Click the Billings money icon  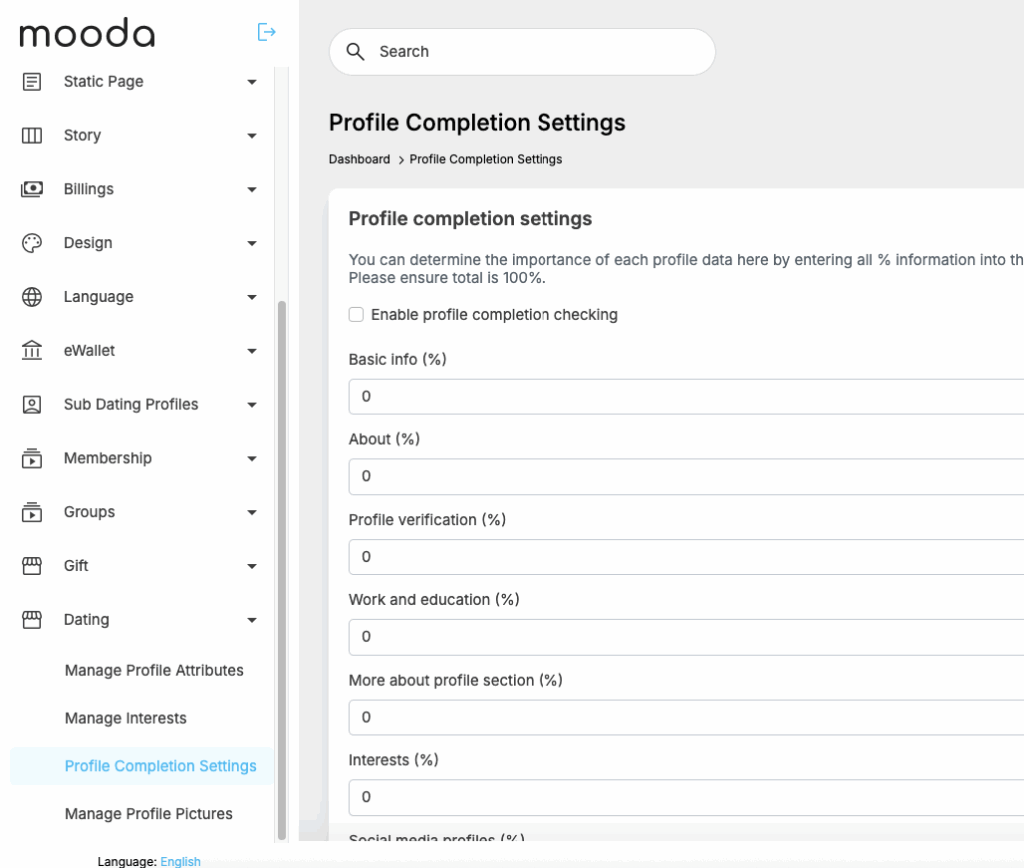click(32, 189)
